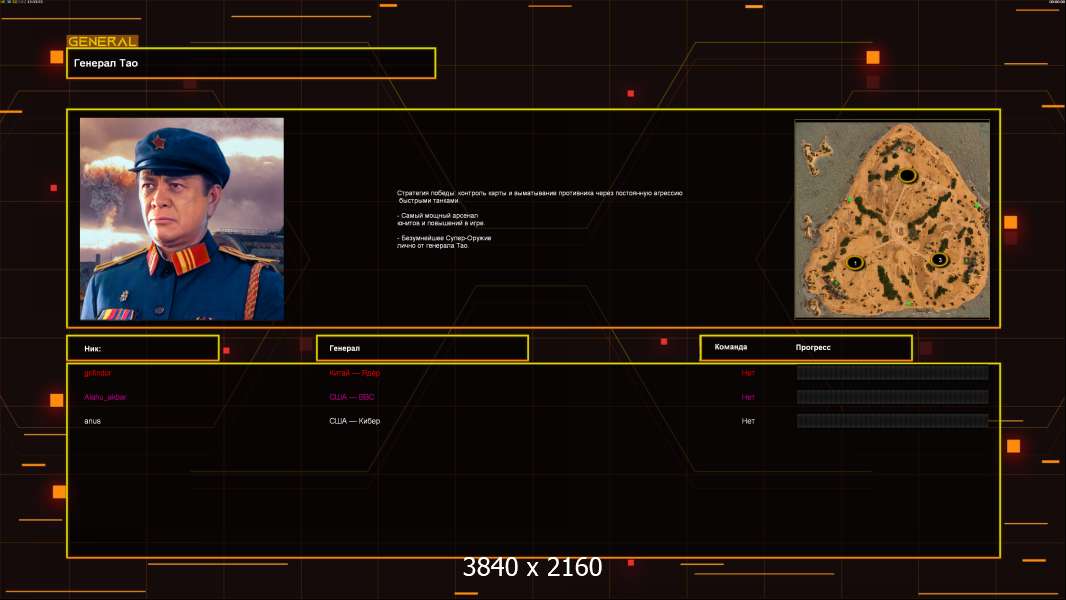Viewport: 1066px width, 600px height.
Task: Select the 'США — Кибер' general entry
Action: tap(354, 421)
